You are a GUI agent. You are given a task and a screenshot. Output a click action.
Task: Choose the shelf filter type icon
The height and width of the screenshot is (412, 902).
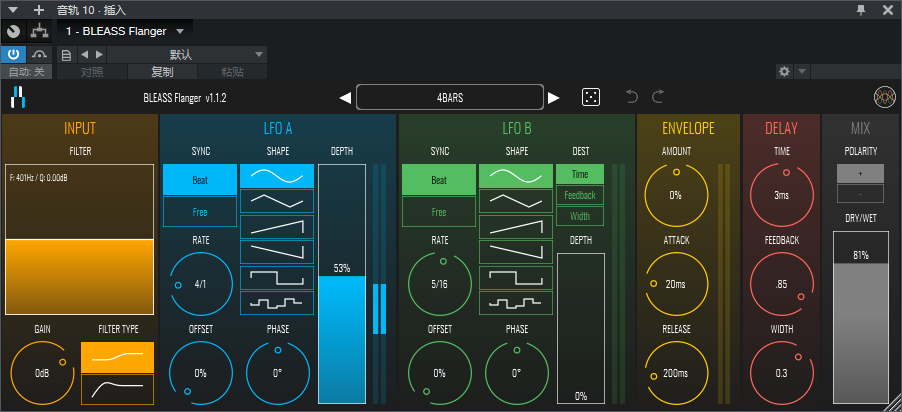tap(117, 357)
